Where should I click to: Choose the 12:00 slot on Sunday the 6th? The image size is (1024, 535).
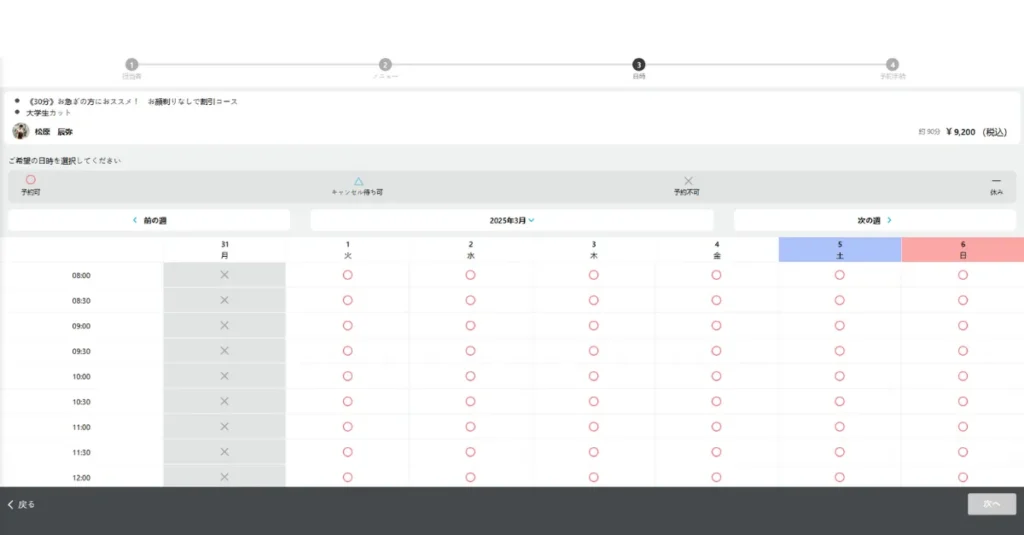click(x=962, y=477)
